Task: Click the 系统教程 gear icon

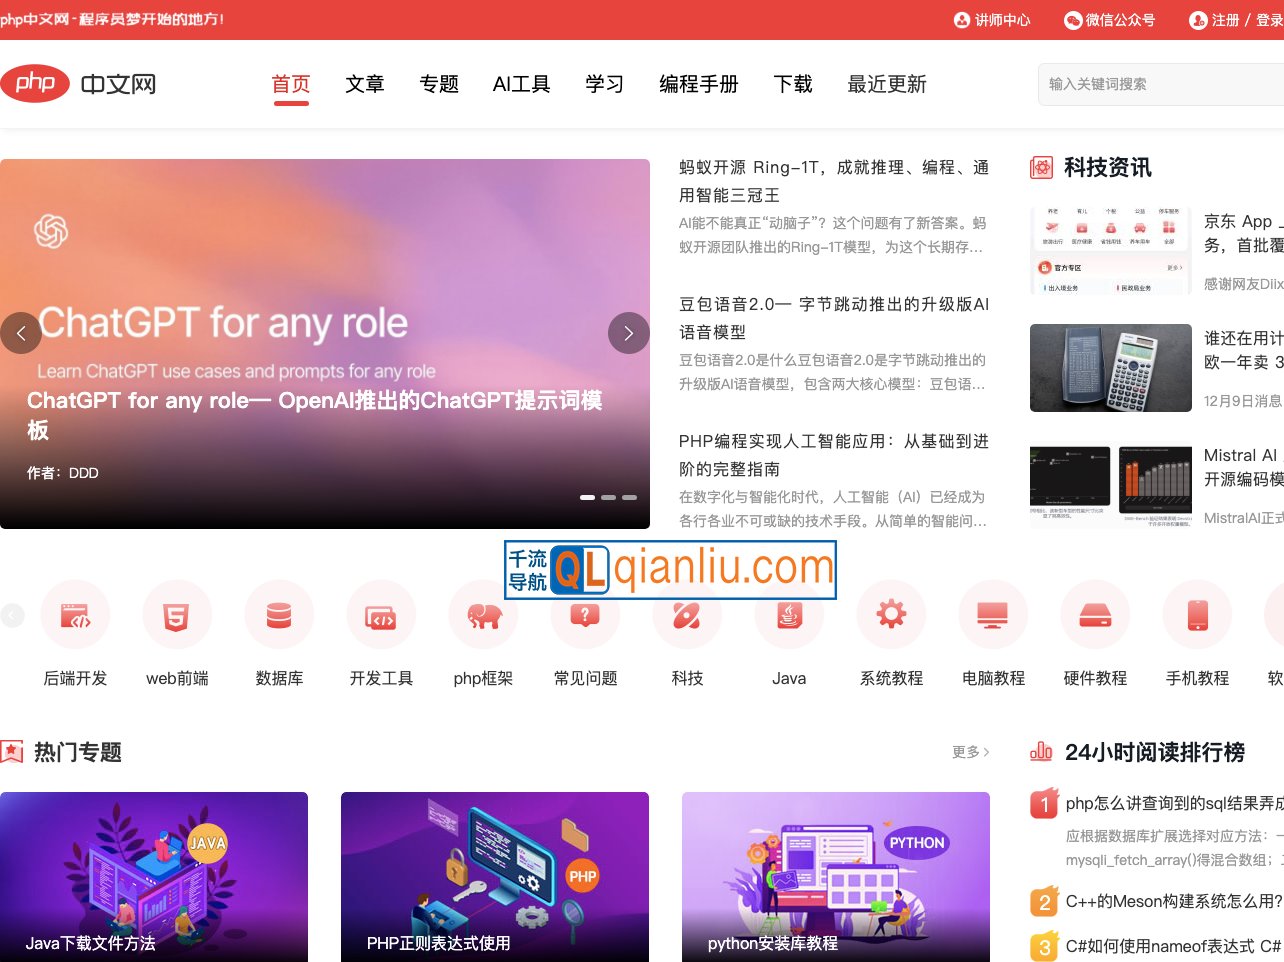Action: tap(891, 614)
